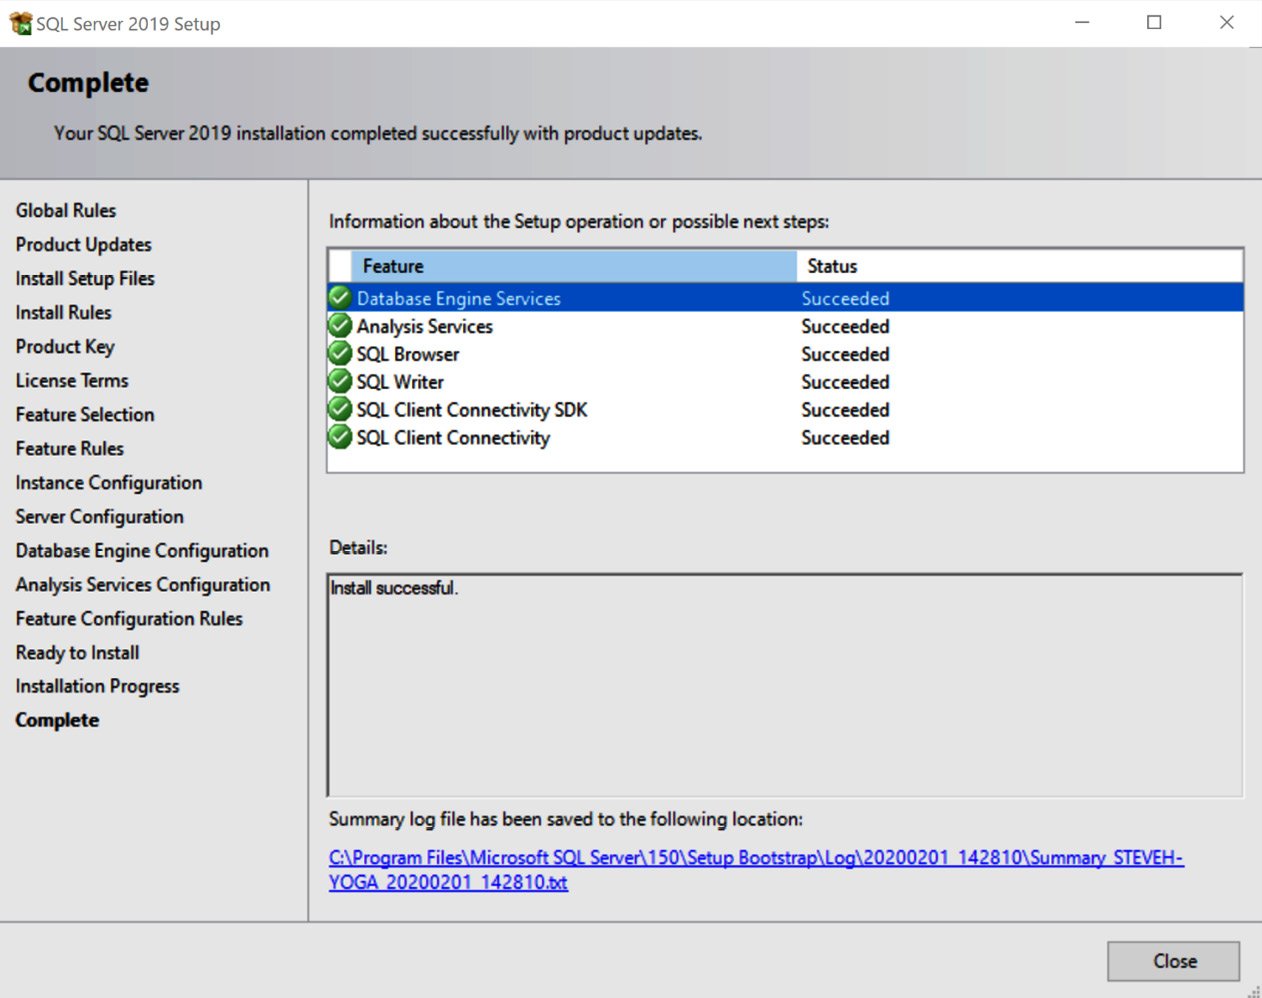
Task: Select the SQL Client Connectivity SDK row
Action: (785, 410)
